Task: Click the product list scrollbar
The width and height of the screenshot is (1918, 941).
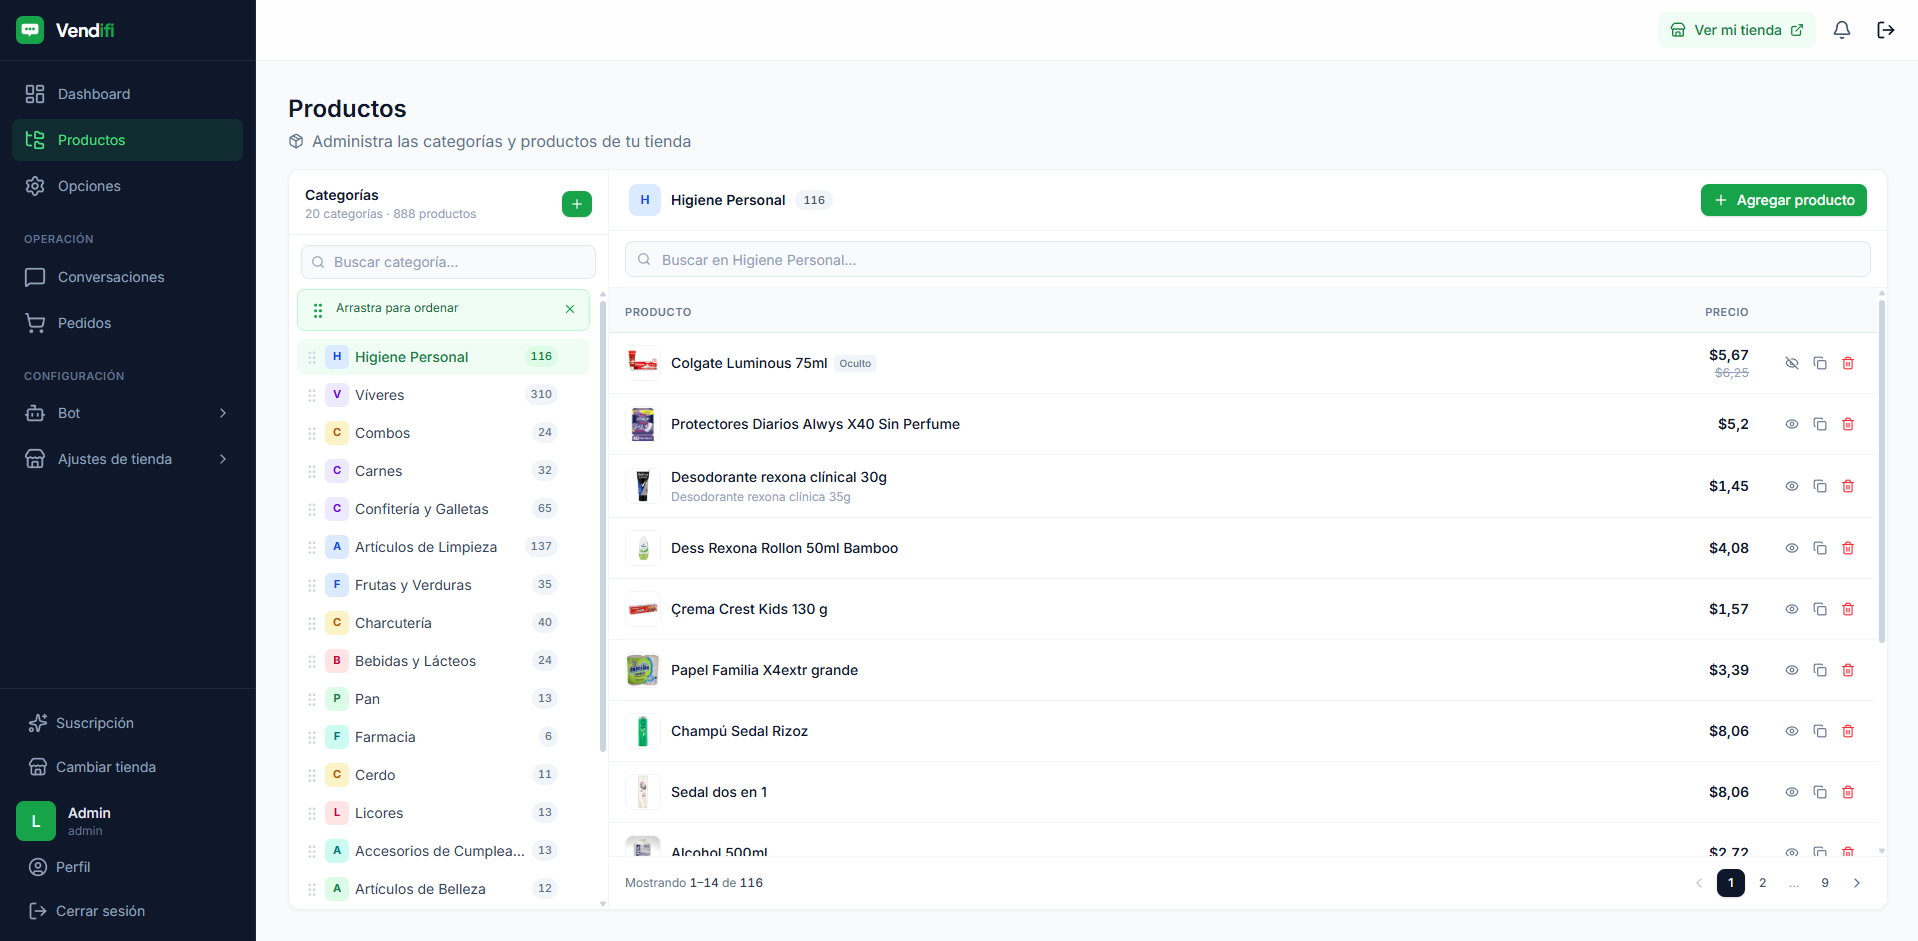Action: click(x=1881, y=470)
